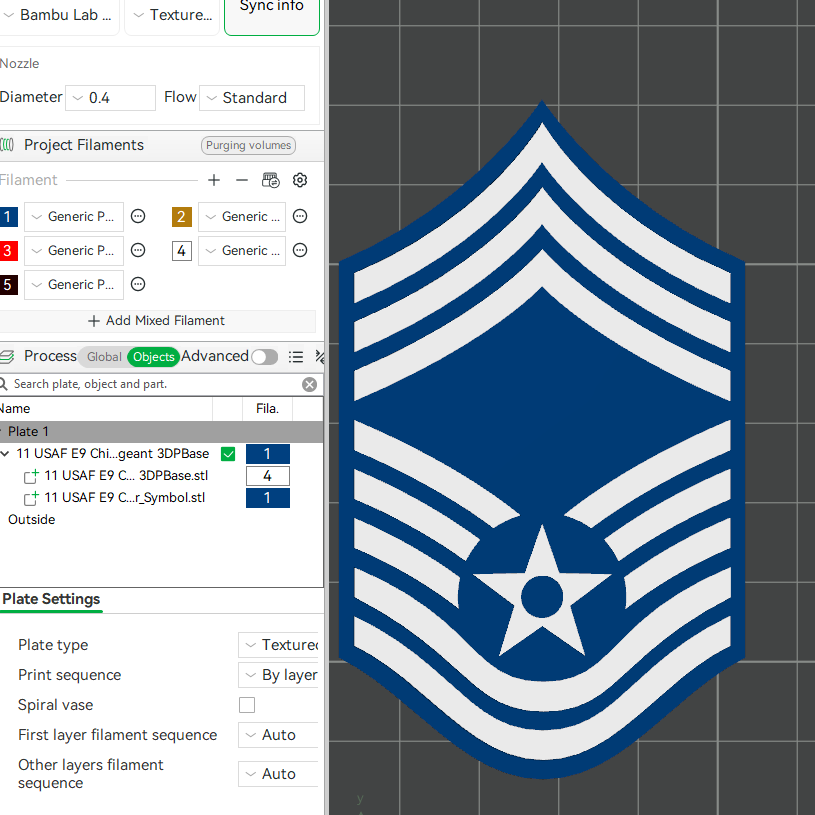Screen dimensions: 815x815
Task: Click the Name column header
Action: 106,409
